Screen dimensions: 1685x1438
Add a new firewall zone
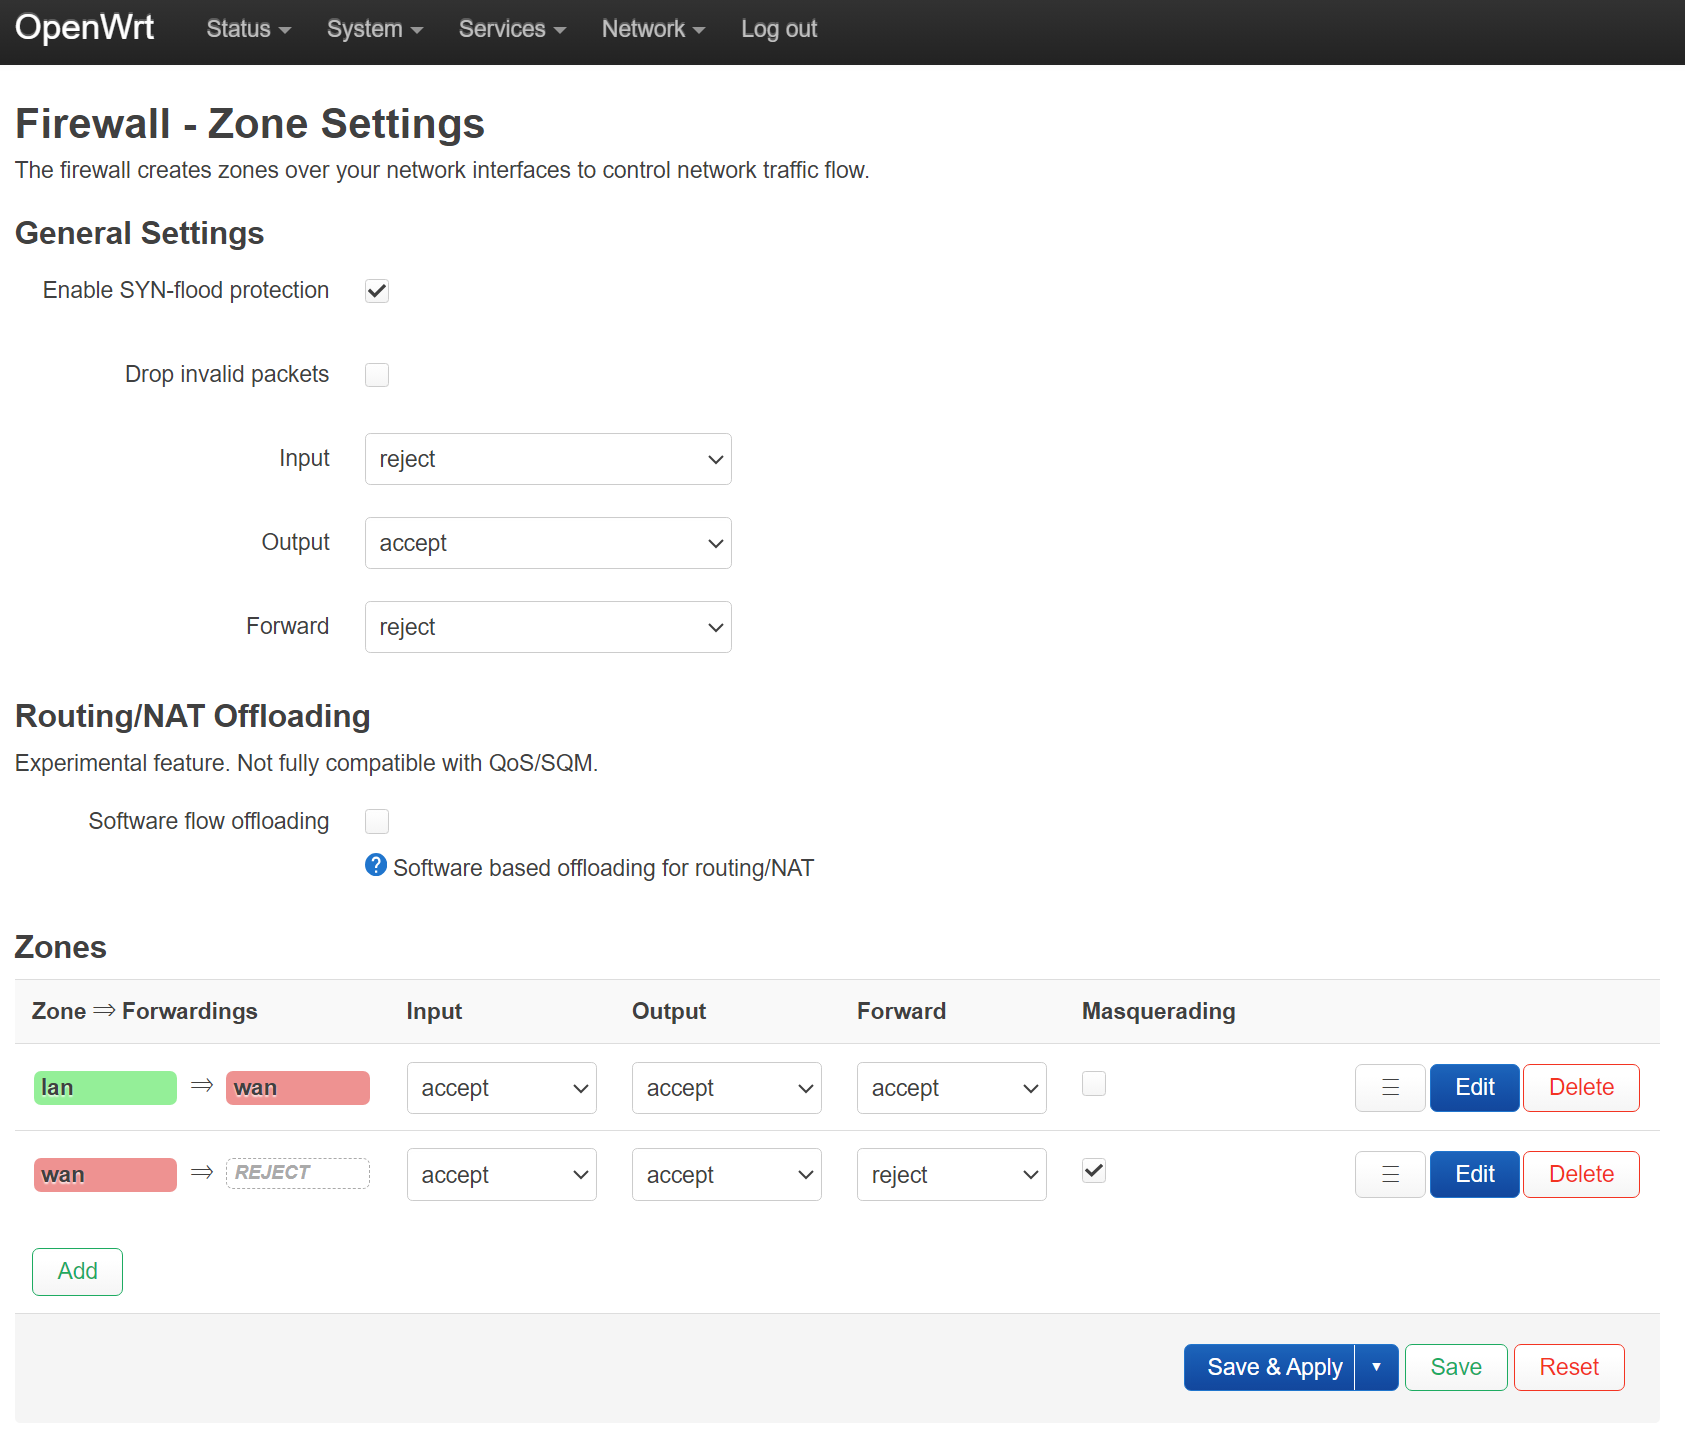(x=78, y=1272)
